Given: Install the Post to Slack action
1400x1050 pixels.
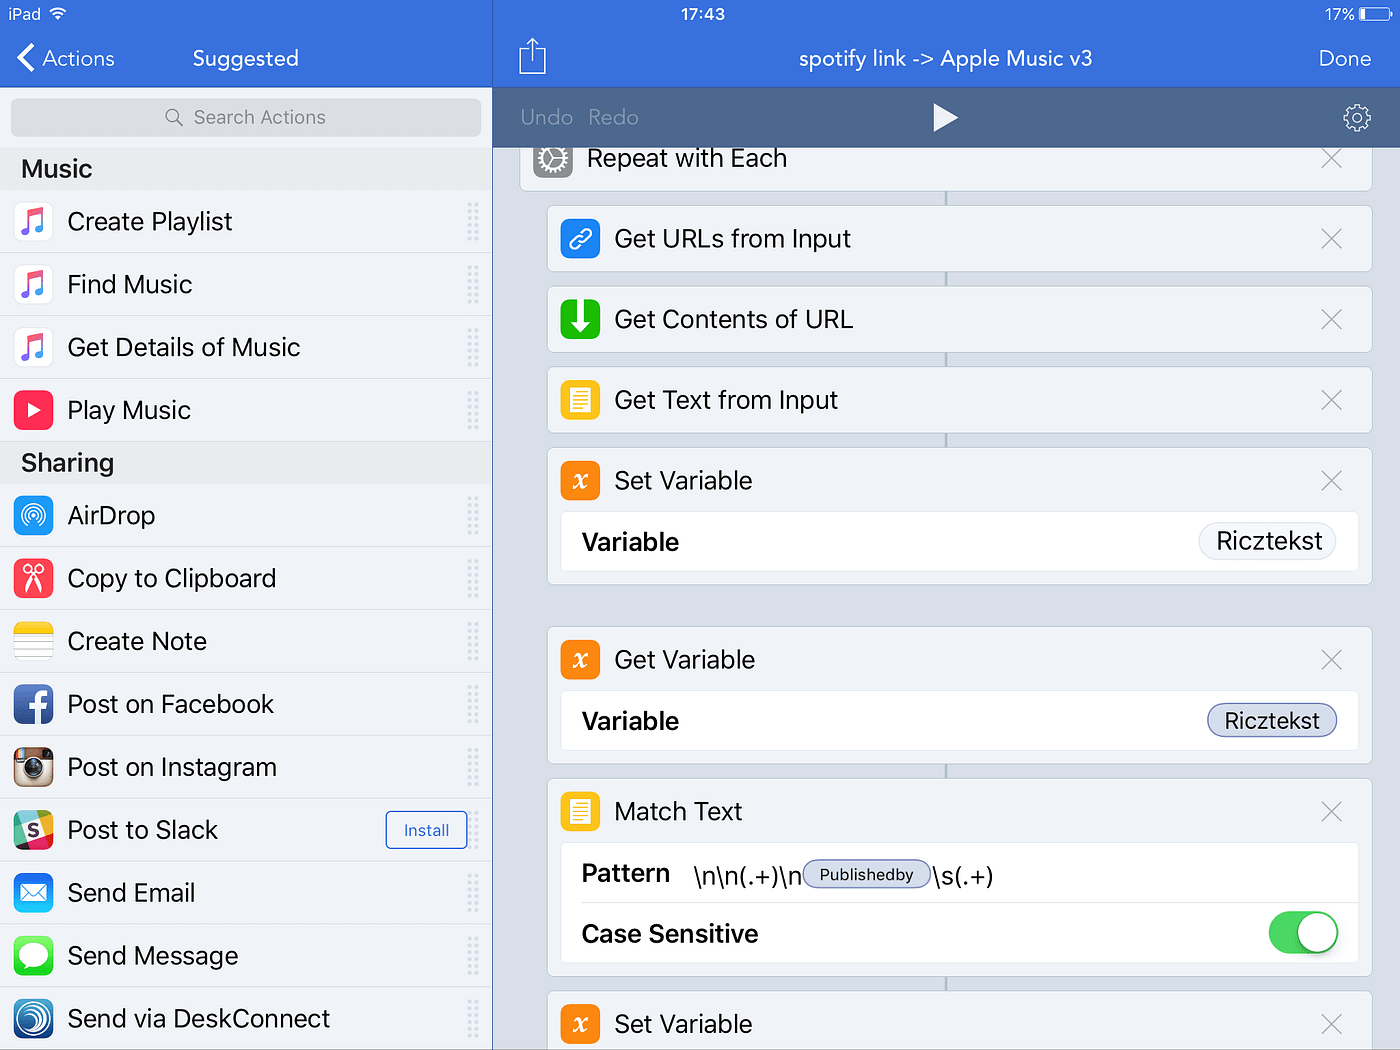Looking at the screenshot, I should pos(426,830).
